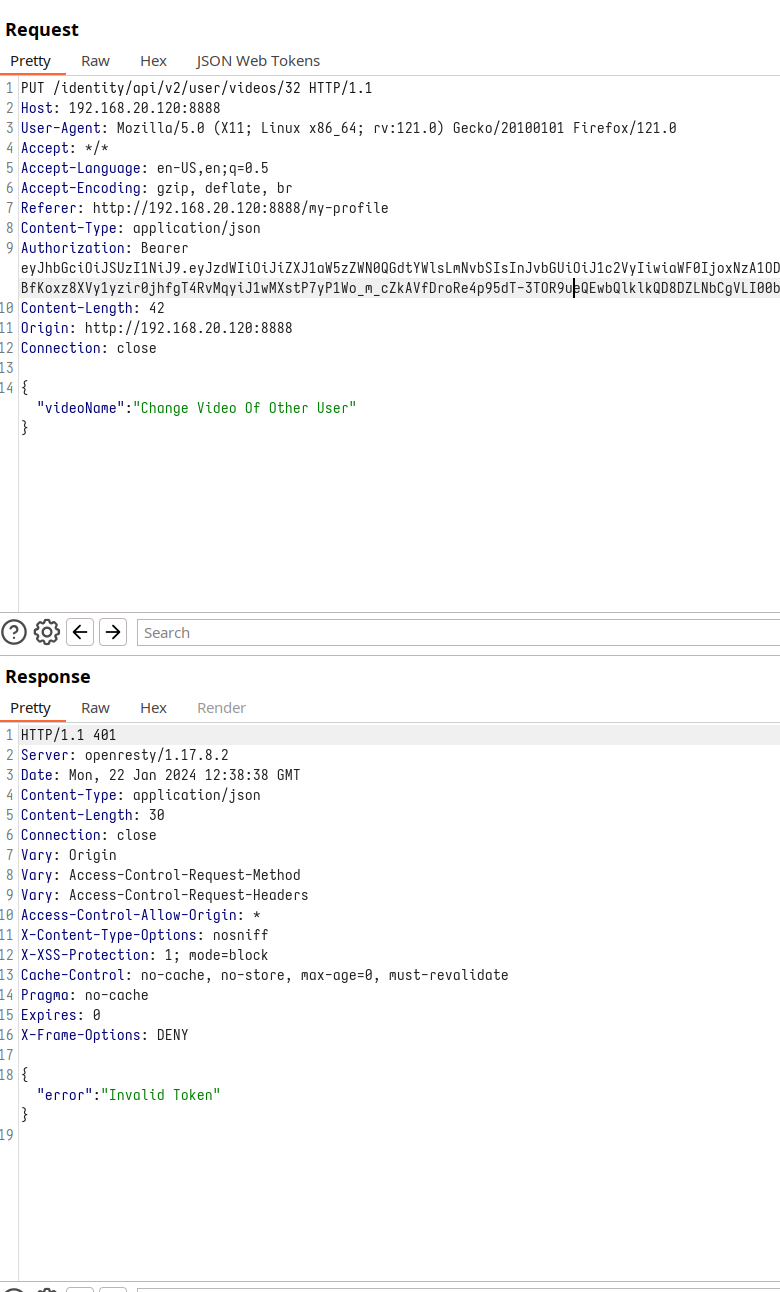Open the JSON Web Tokens tab
Screen dimensions: 780x1292
point(258,61)
